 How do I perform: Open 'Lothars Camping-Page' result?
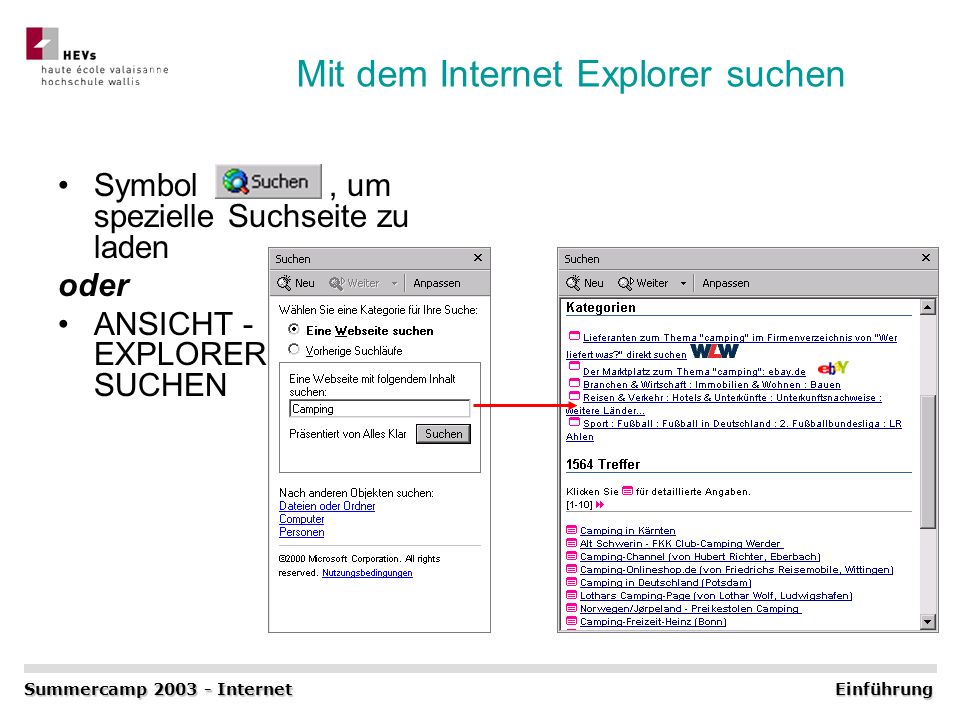pyautogui.click(x=716, y=596)
